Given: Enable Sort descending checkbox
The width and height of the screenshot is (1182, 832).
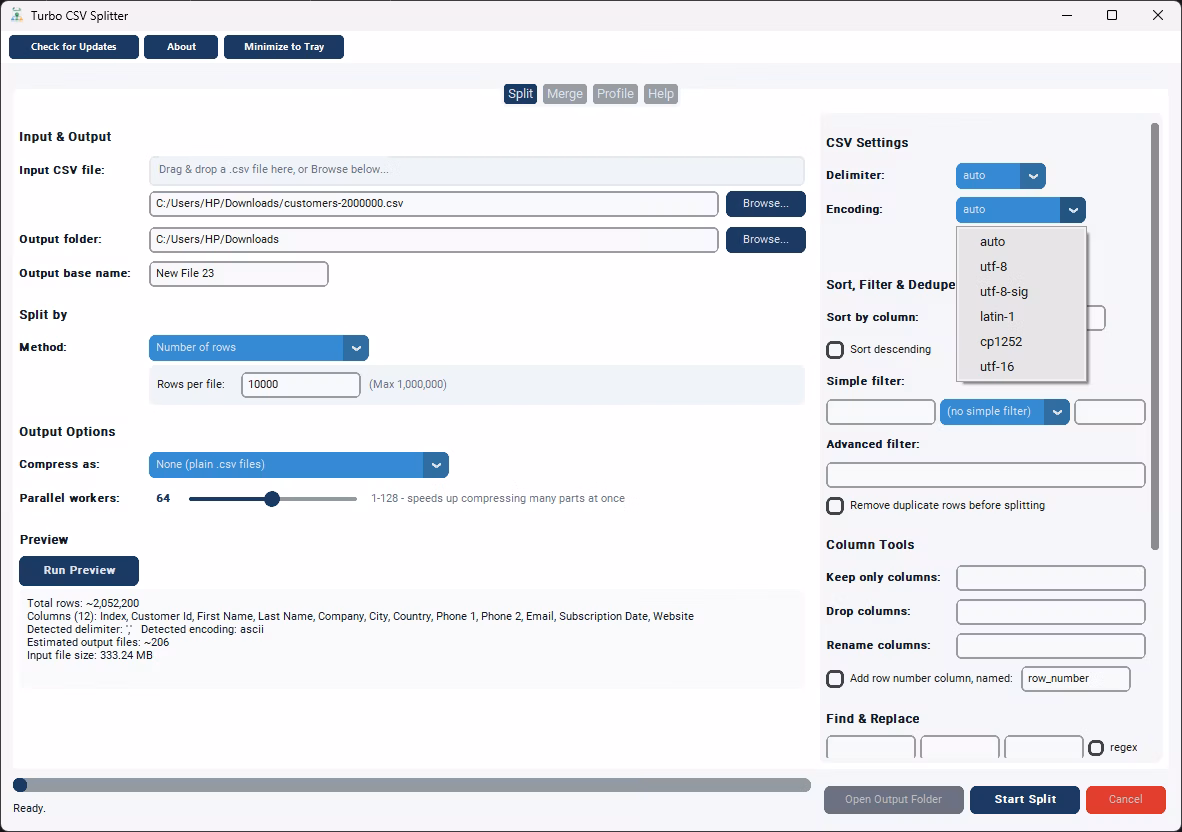Looking at the screenshot, I should coord(835,350).
